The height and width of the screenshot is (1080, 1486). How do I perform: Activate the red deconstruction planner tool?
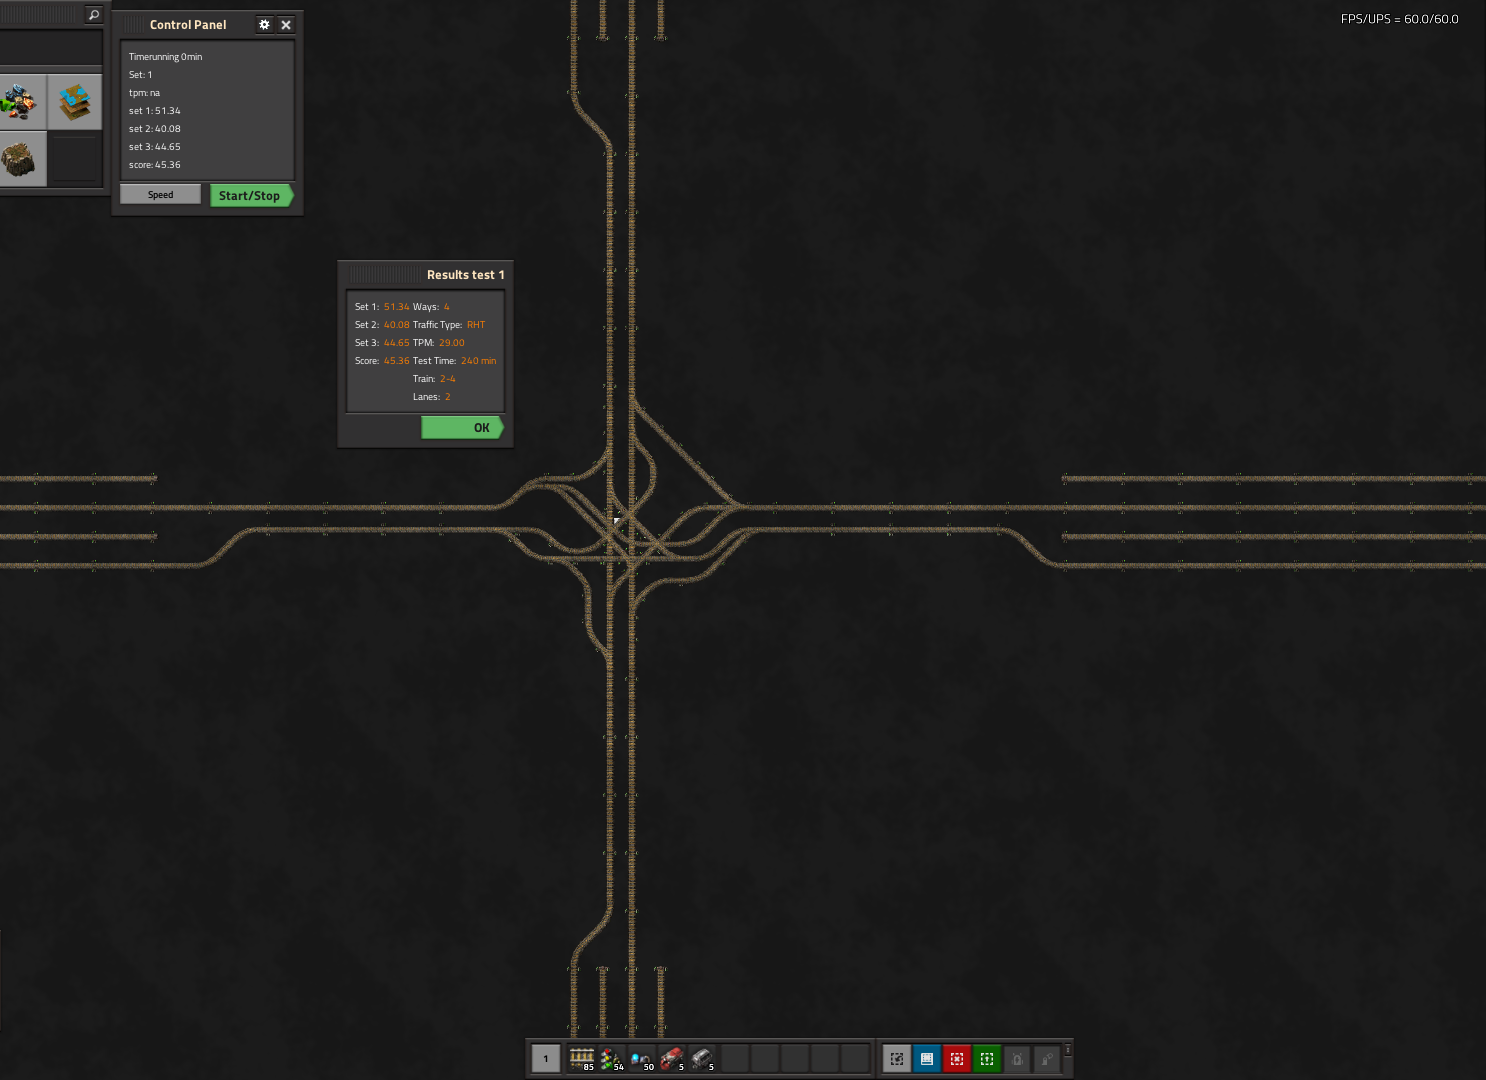(x=957, y=1059)
